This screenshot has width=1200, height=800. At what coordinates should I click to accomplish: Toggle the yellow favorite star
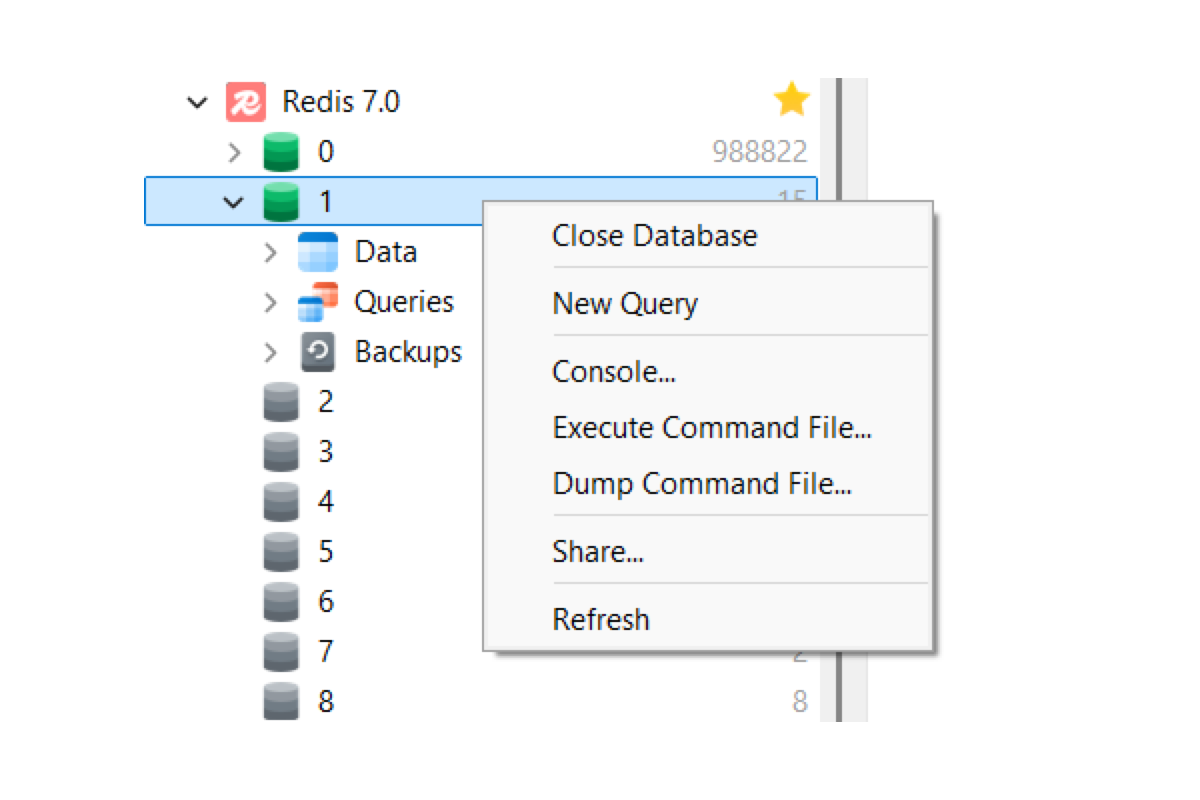pos(791,100)
